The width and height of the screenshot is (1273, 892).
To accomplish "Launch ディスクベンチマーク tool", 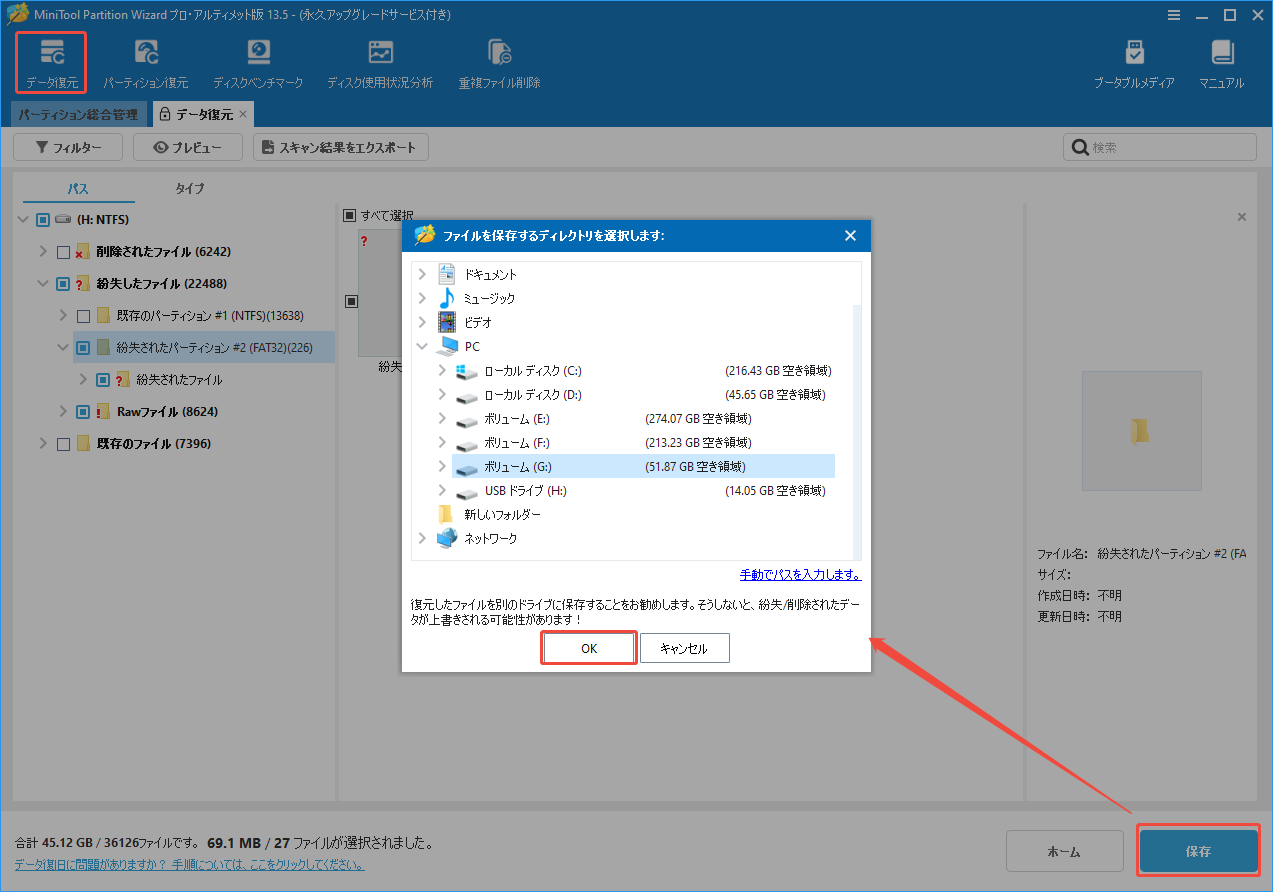I will click(260, 60).
